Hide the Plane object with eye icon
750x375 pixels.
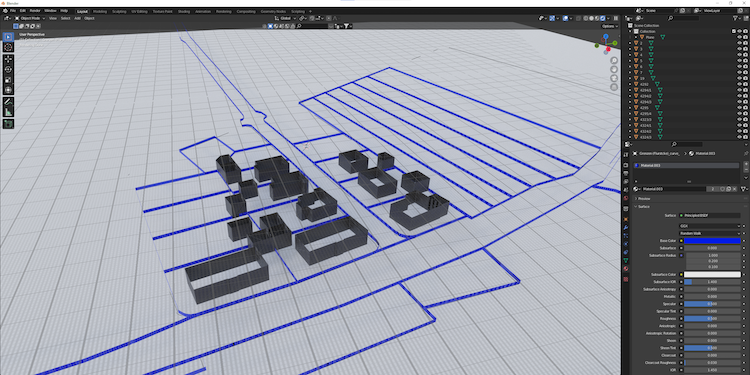739,37
